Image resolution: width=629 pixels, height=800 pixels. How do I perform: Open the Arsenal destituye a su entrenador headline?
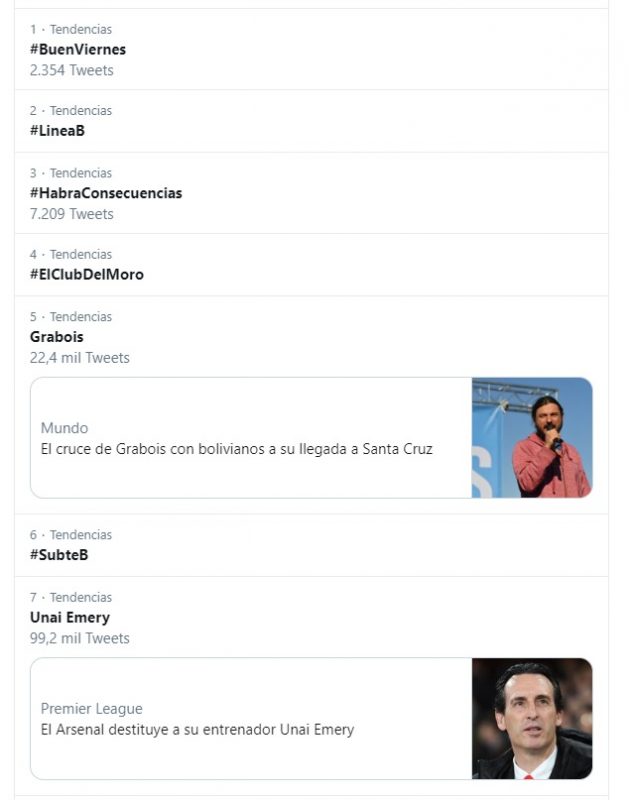click(x=198, y=730)
